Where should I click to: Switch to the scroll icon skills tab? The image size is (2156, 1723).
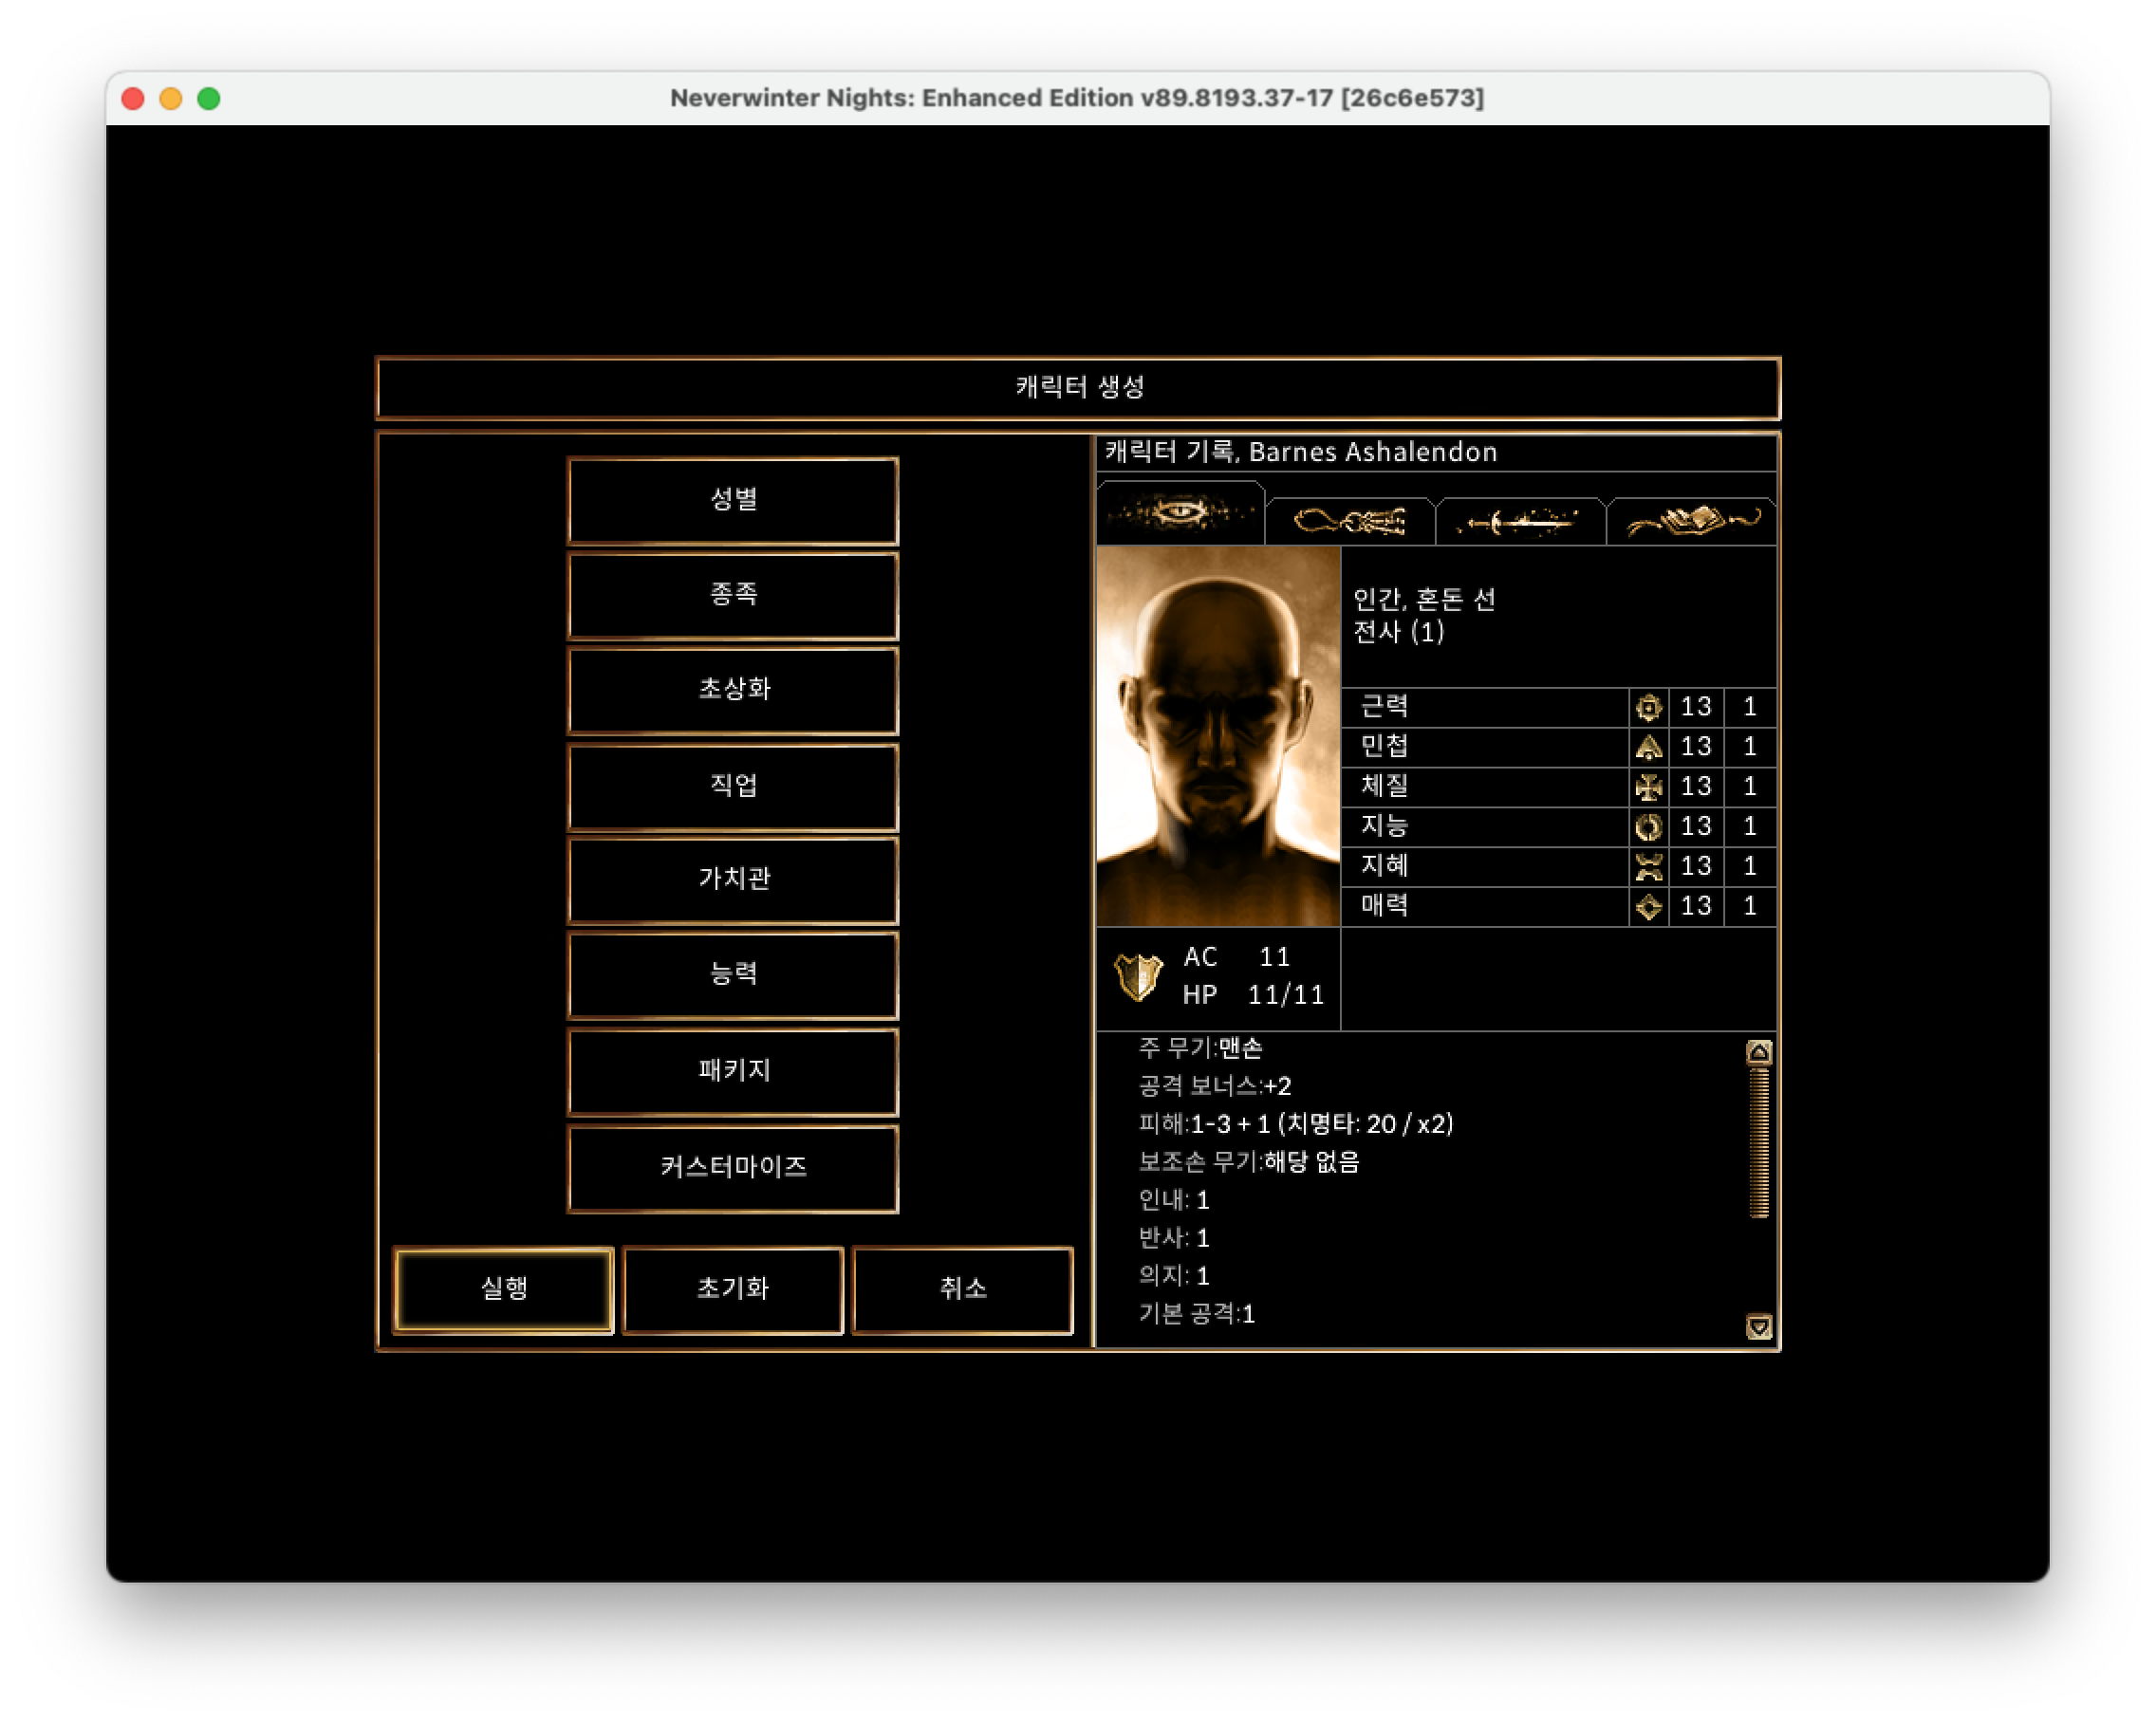(1349, 521)
